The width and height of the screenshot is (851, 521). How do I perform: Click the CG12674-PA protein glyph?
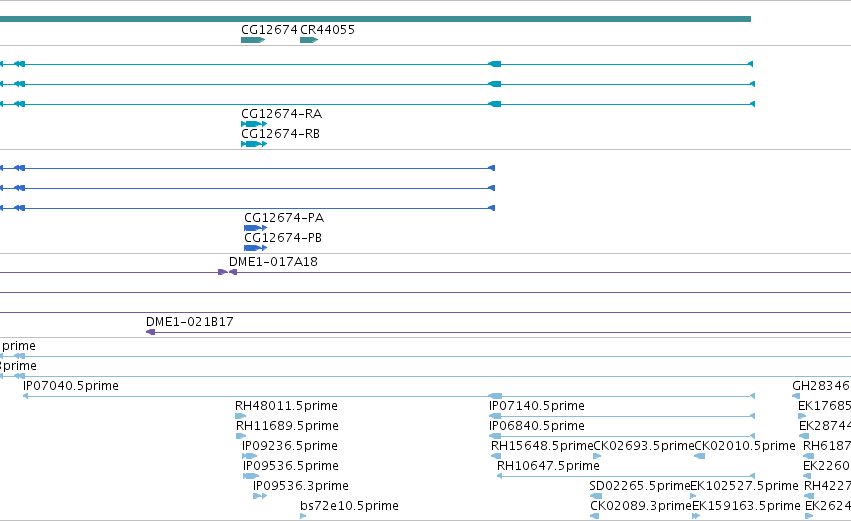coord(255,228)
